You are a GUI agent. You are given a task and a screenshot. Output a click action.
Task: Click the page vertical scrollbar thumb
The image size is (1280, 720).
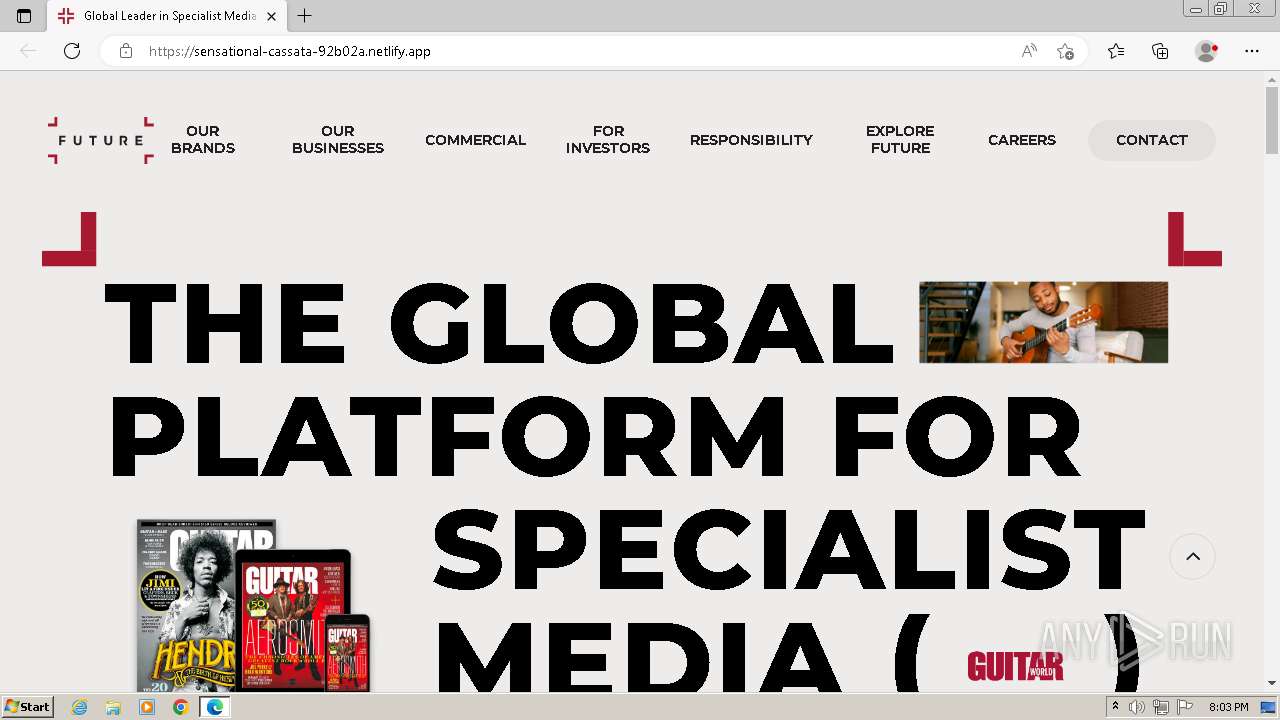pyautogui.click(x=1272, y=120)
